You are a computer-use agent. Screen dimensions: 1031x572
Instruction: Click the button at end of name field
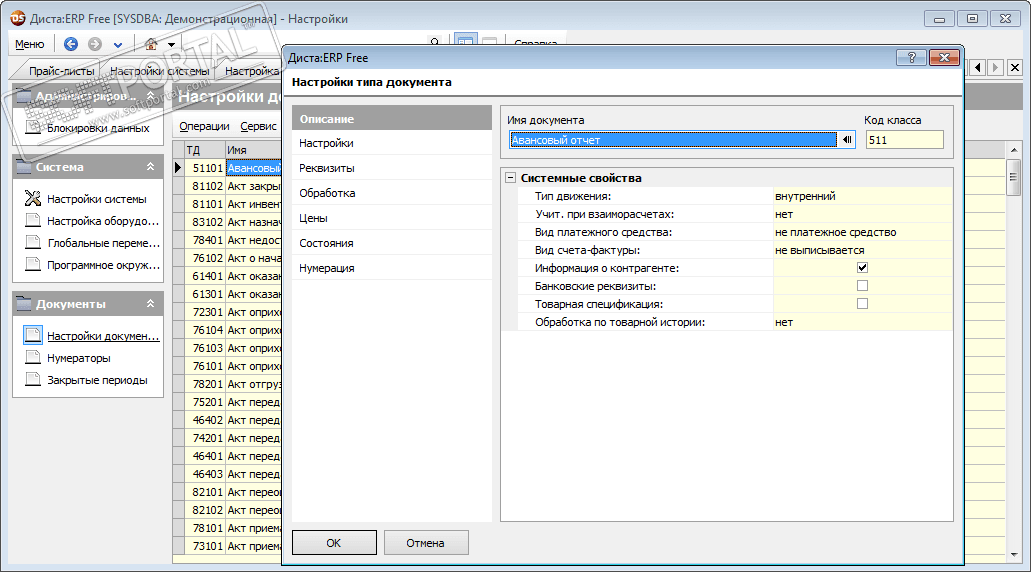tap(847, 140)
